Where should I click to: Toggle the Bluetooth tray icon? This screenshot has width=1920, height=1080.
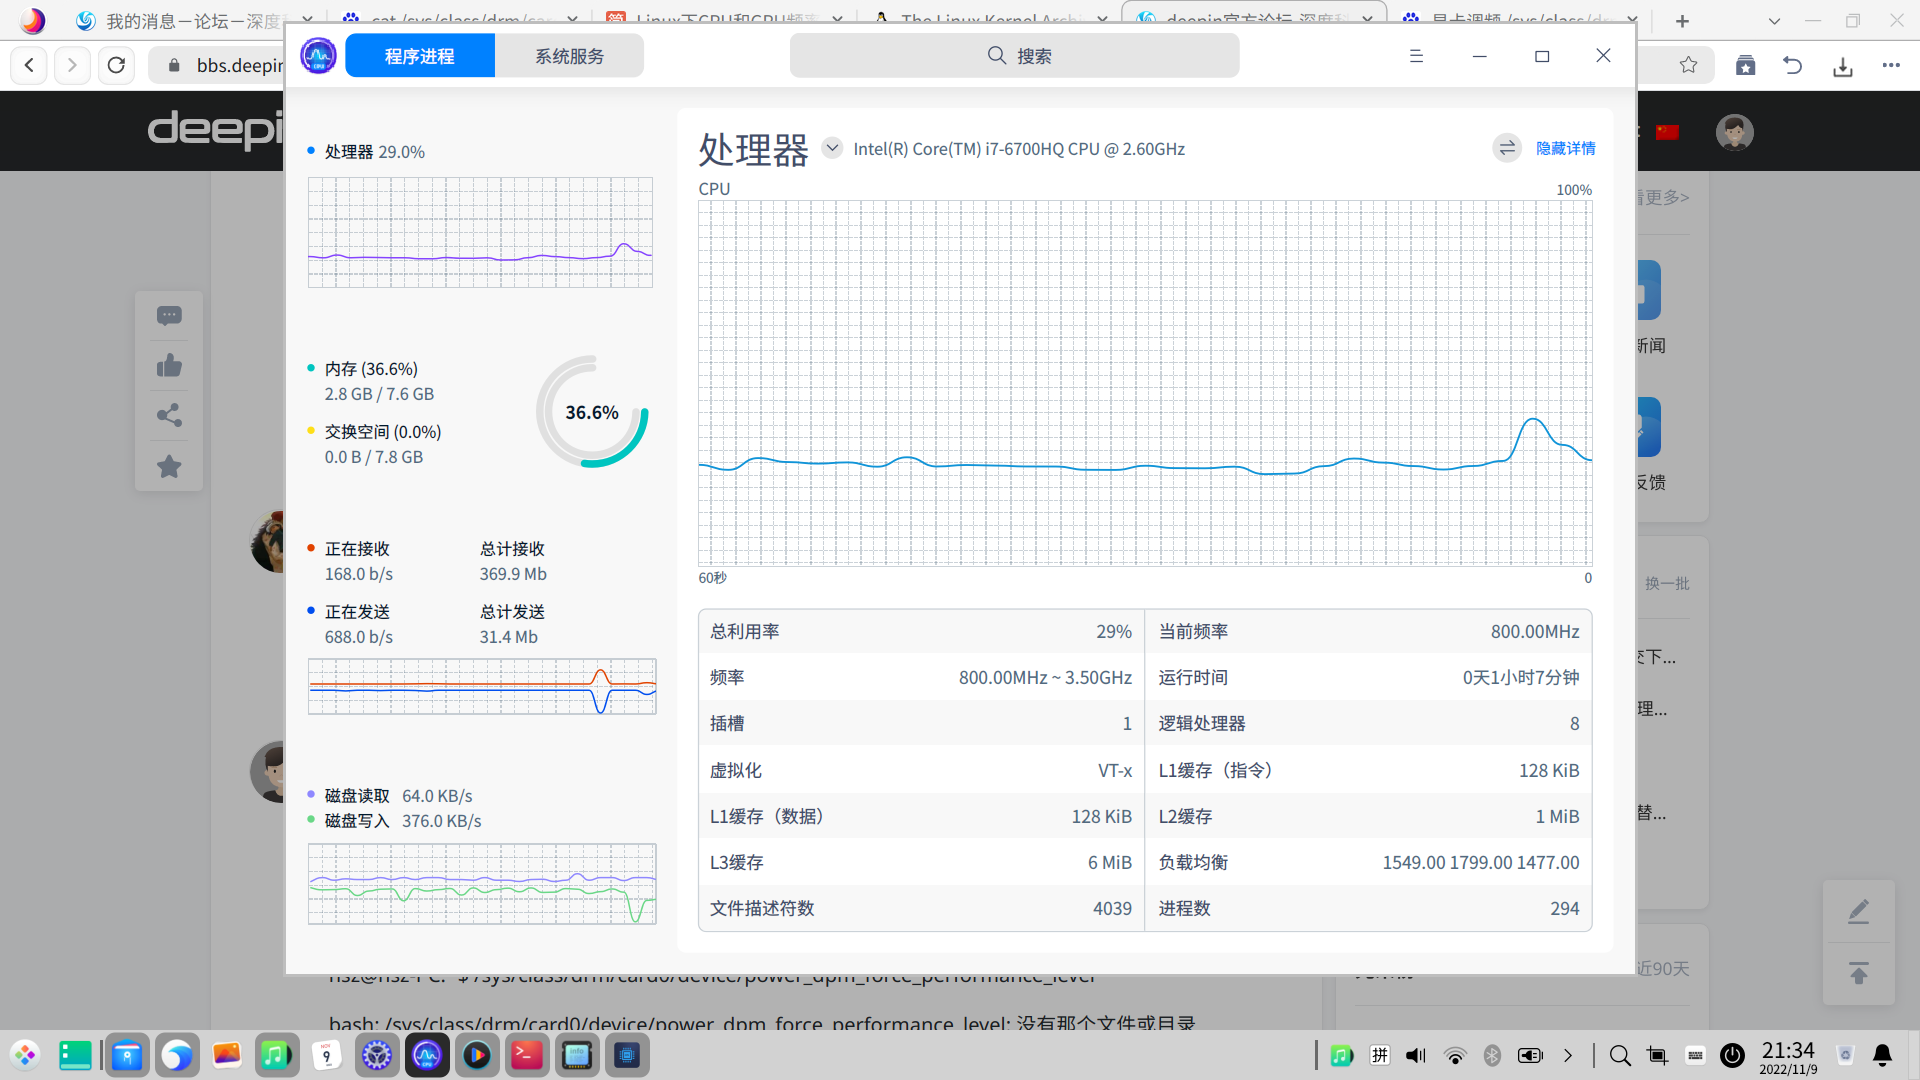[1492, 1055]
